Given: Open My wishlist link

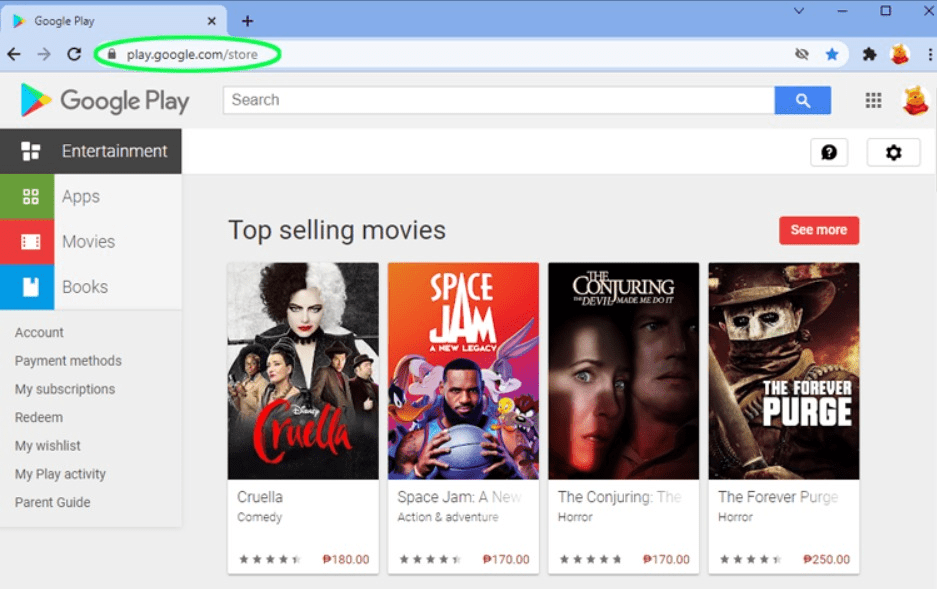Looking at the screenshot, I should [x=47, y=445].
